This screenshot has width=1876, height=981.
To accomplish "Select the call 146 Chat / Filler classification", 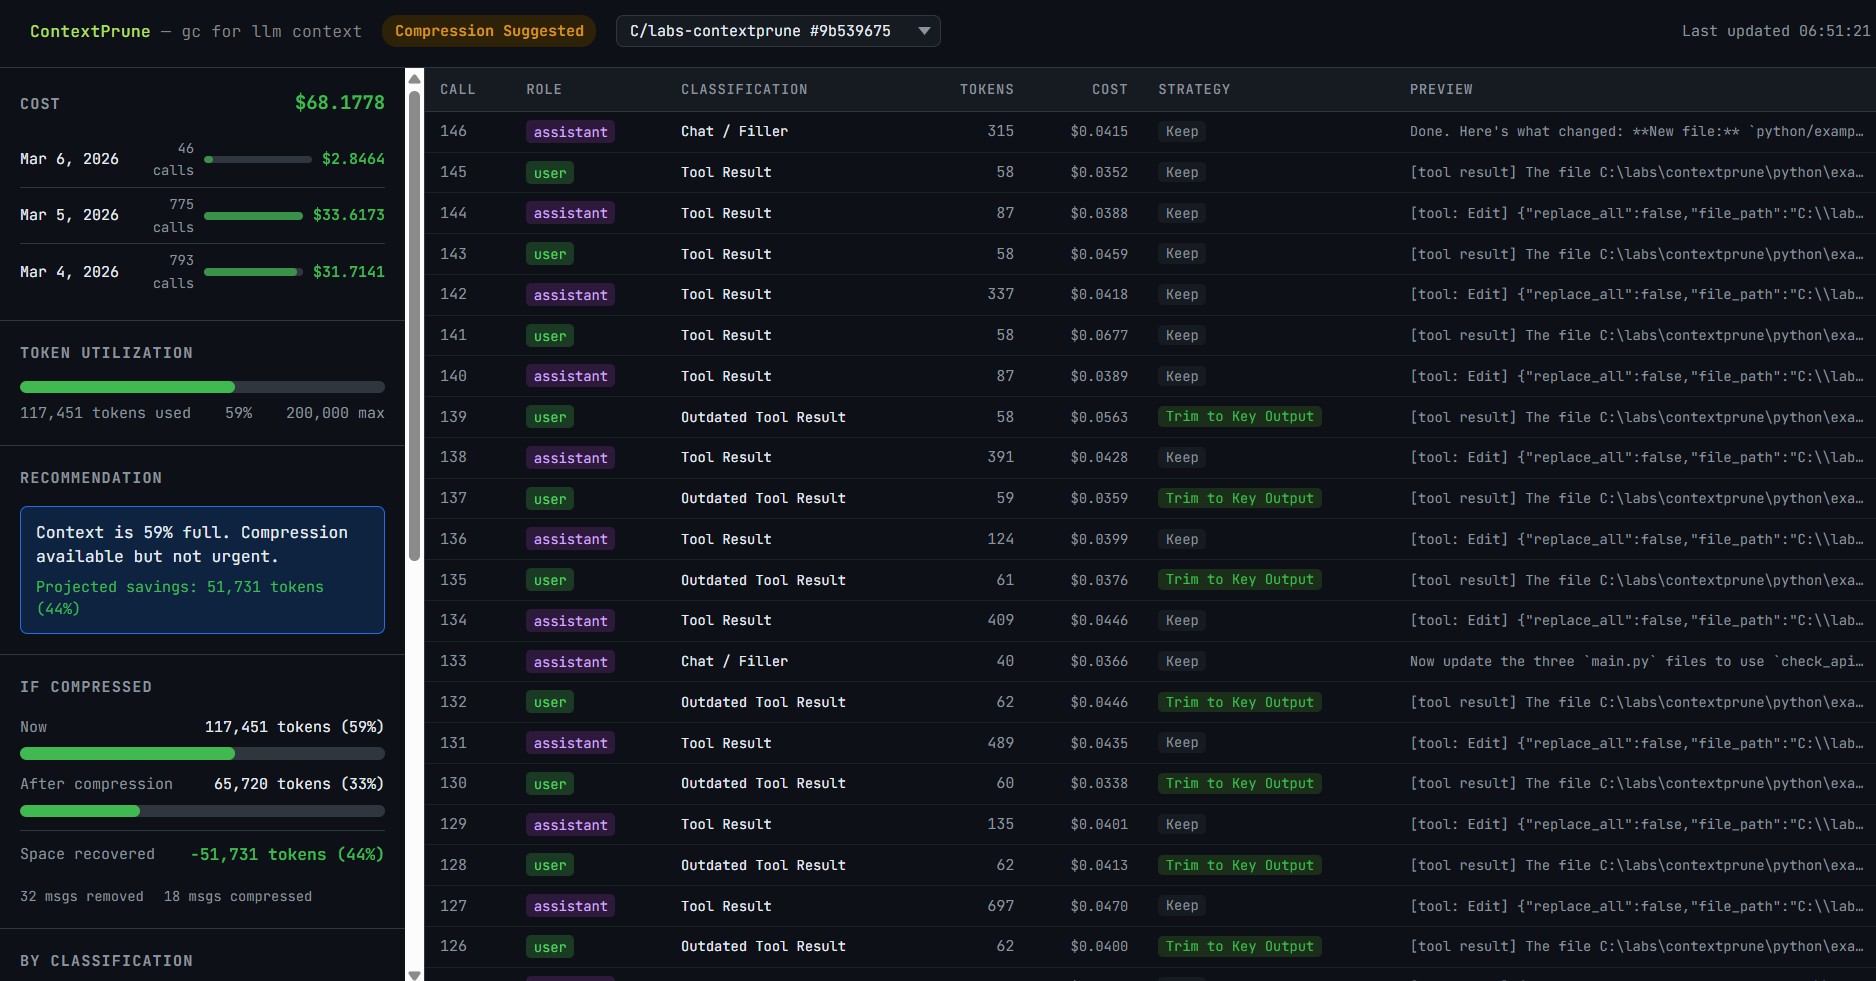I will pos(734,131).
